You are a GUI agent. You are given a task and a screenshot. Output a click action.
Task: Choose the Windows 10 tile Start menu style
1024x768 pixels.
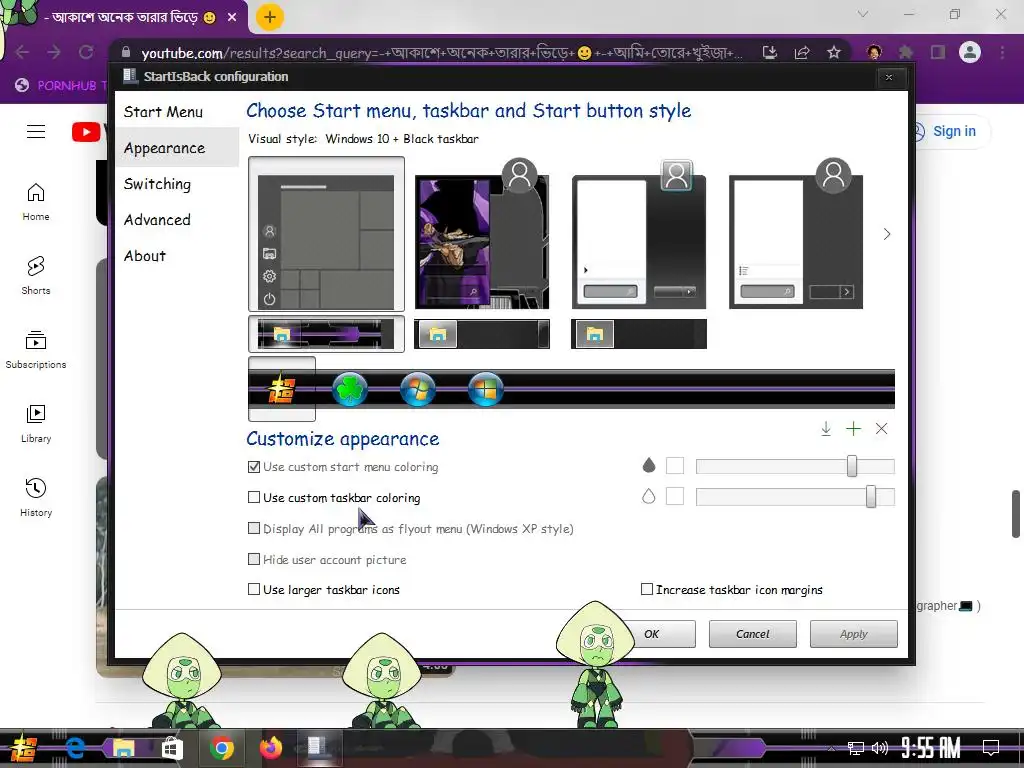click(326, 234)
